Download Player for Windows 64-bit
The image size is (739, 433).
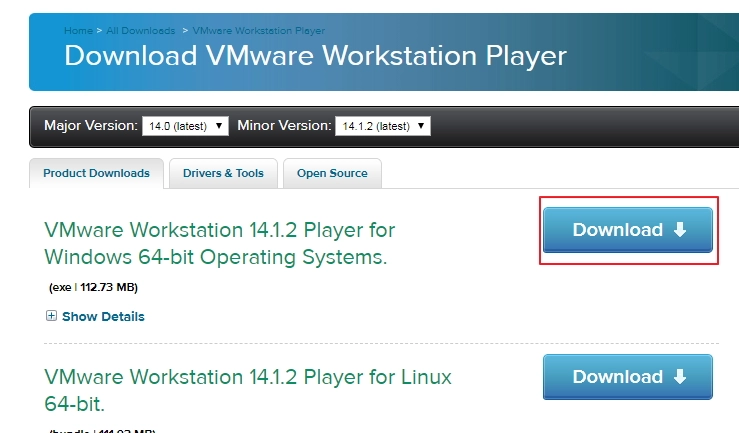click(627, 230)
